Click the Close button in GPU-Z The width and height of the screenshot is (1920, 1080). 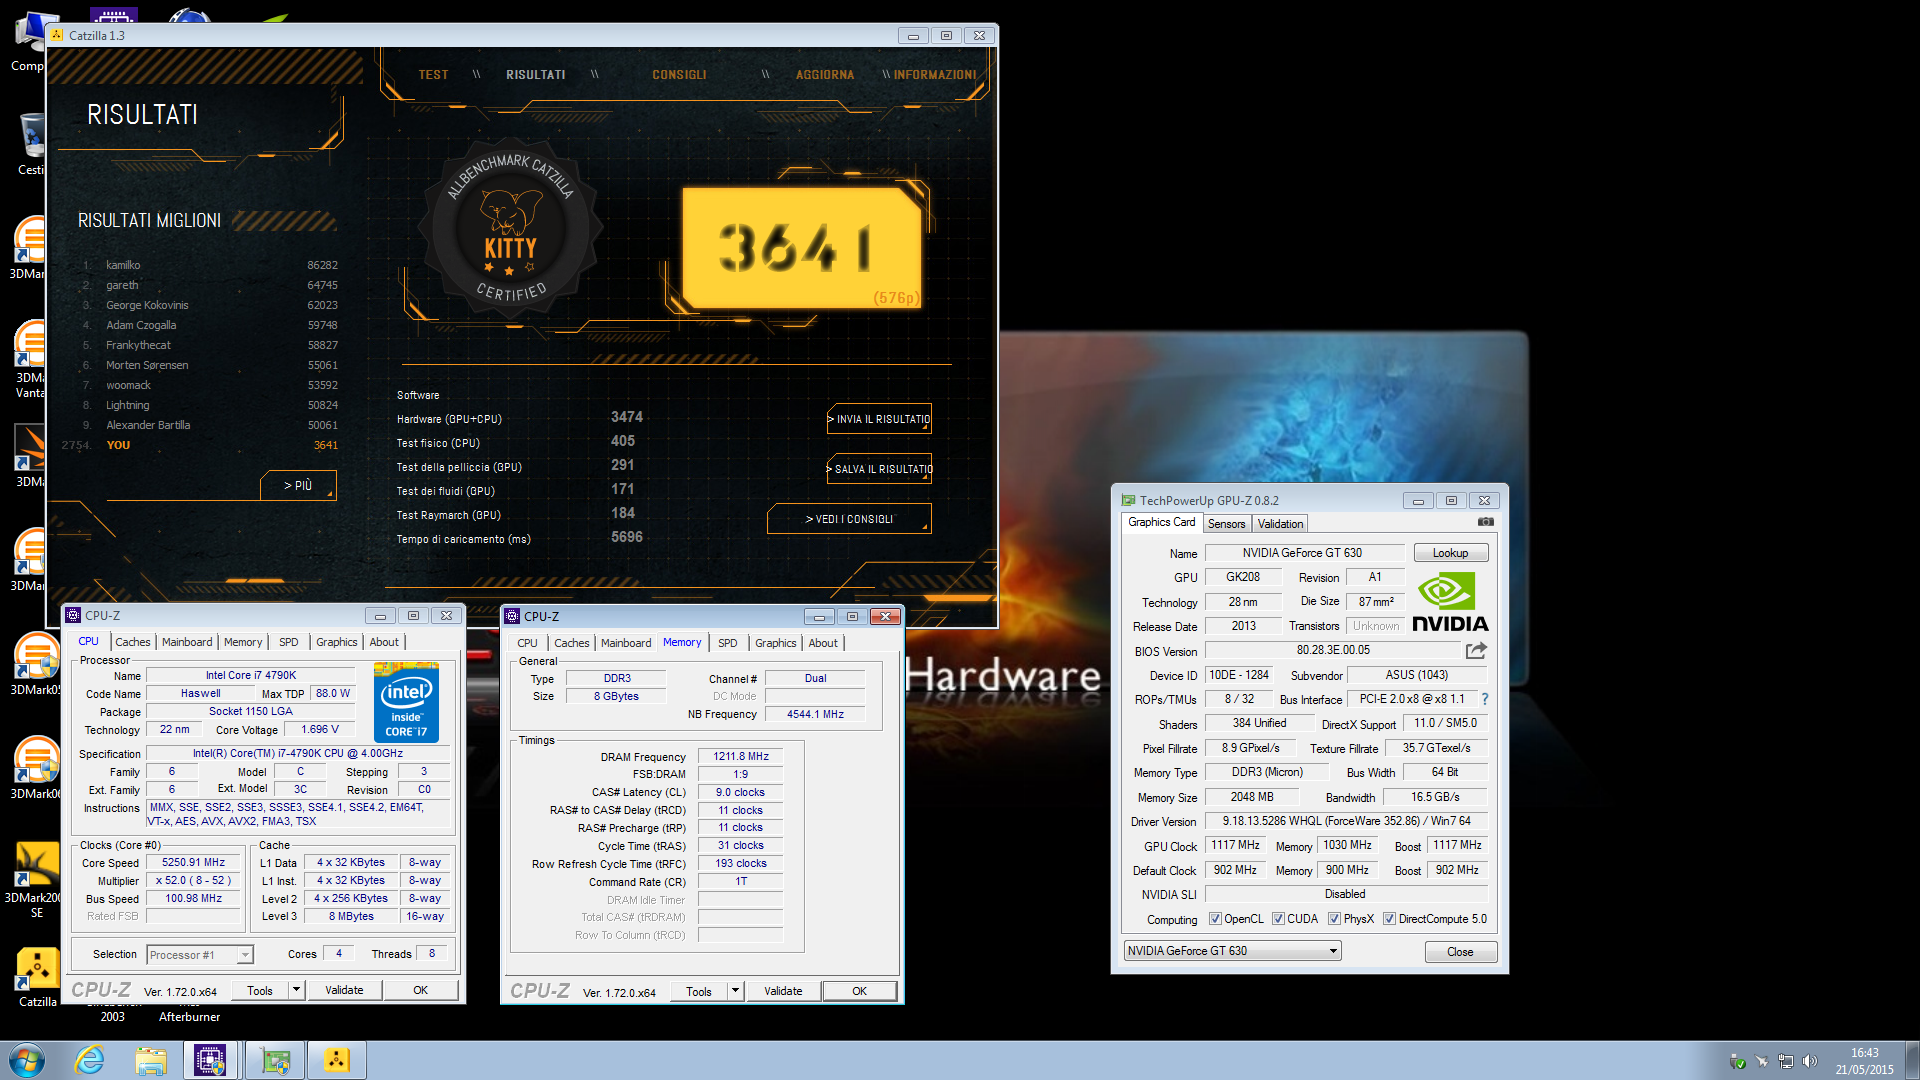[x=1460, y=952]
